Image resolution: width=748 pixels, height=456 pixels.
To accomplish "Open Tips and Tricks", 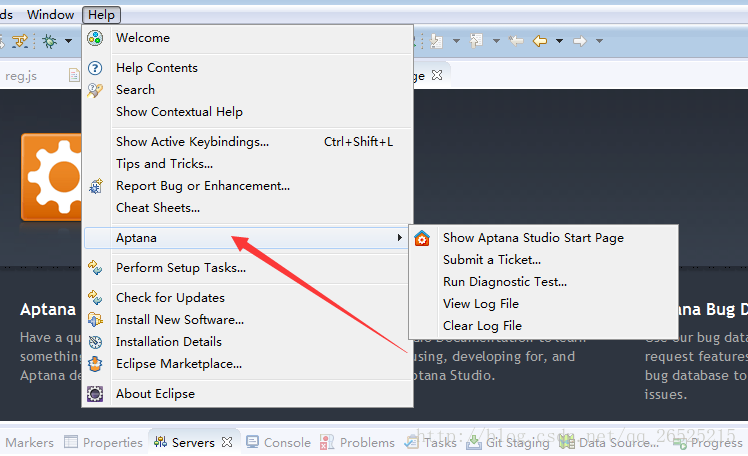I will (x=247, y=164).
